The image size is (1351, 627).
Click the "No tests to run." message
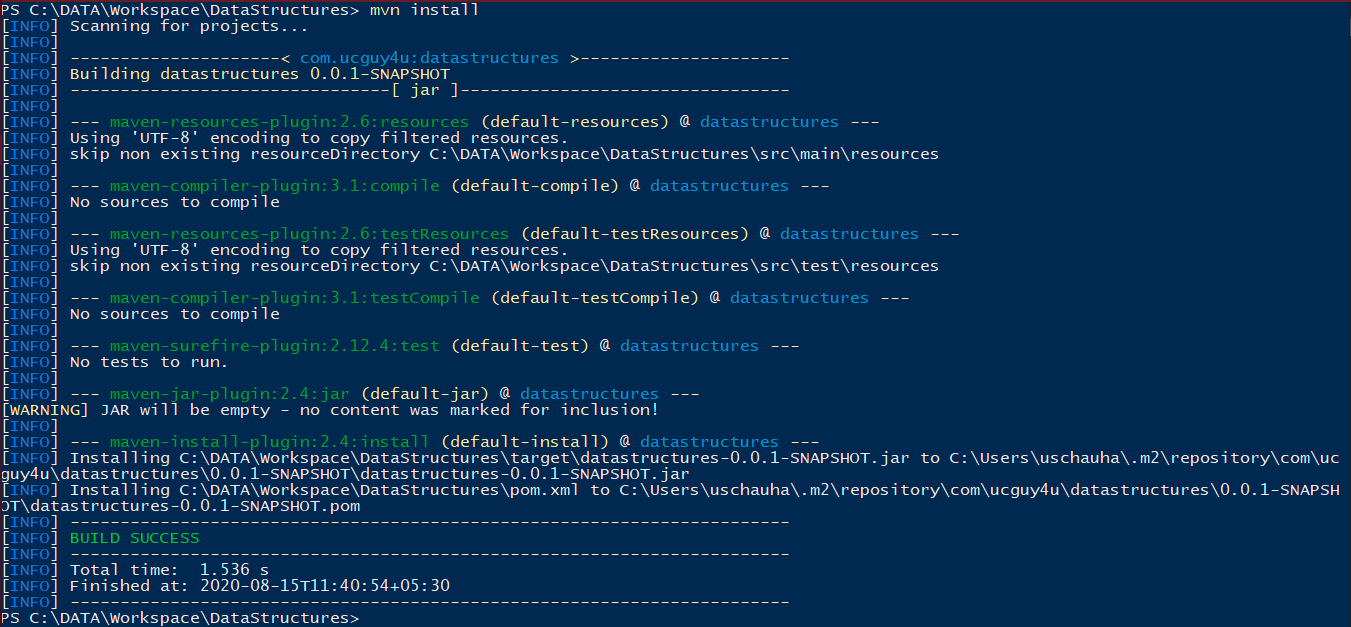[x=149, y=362]
